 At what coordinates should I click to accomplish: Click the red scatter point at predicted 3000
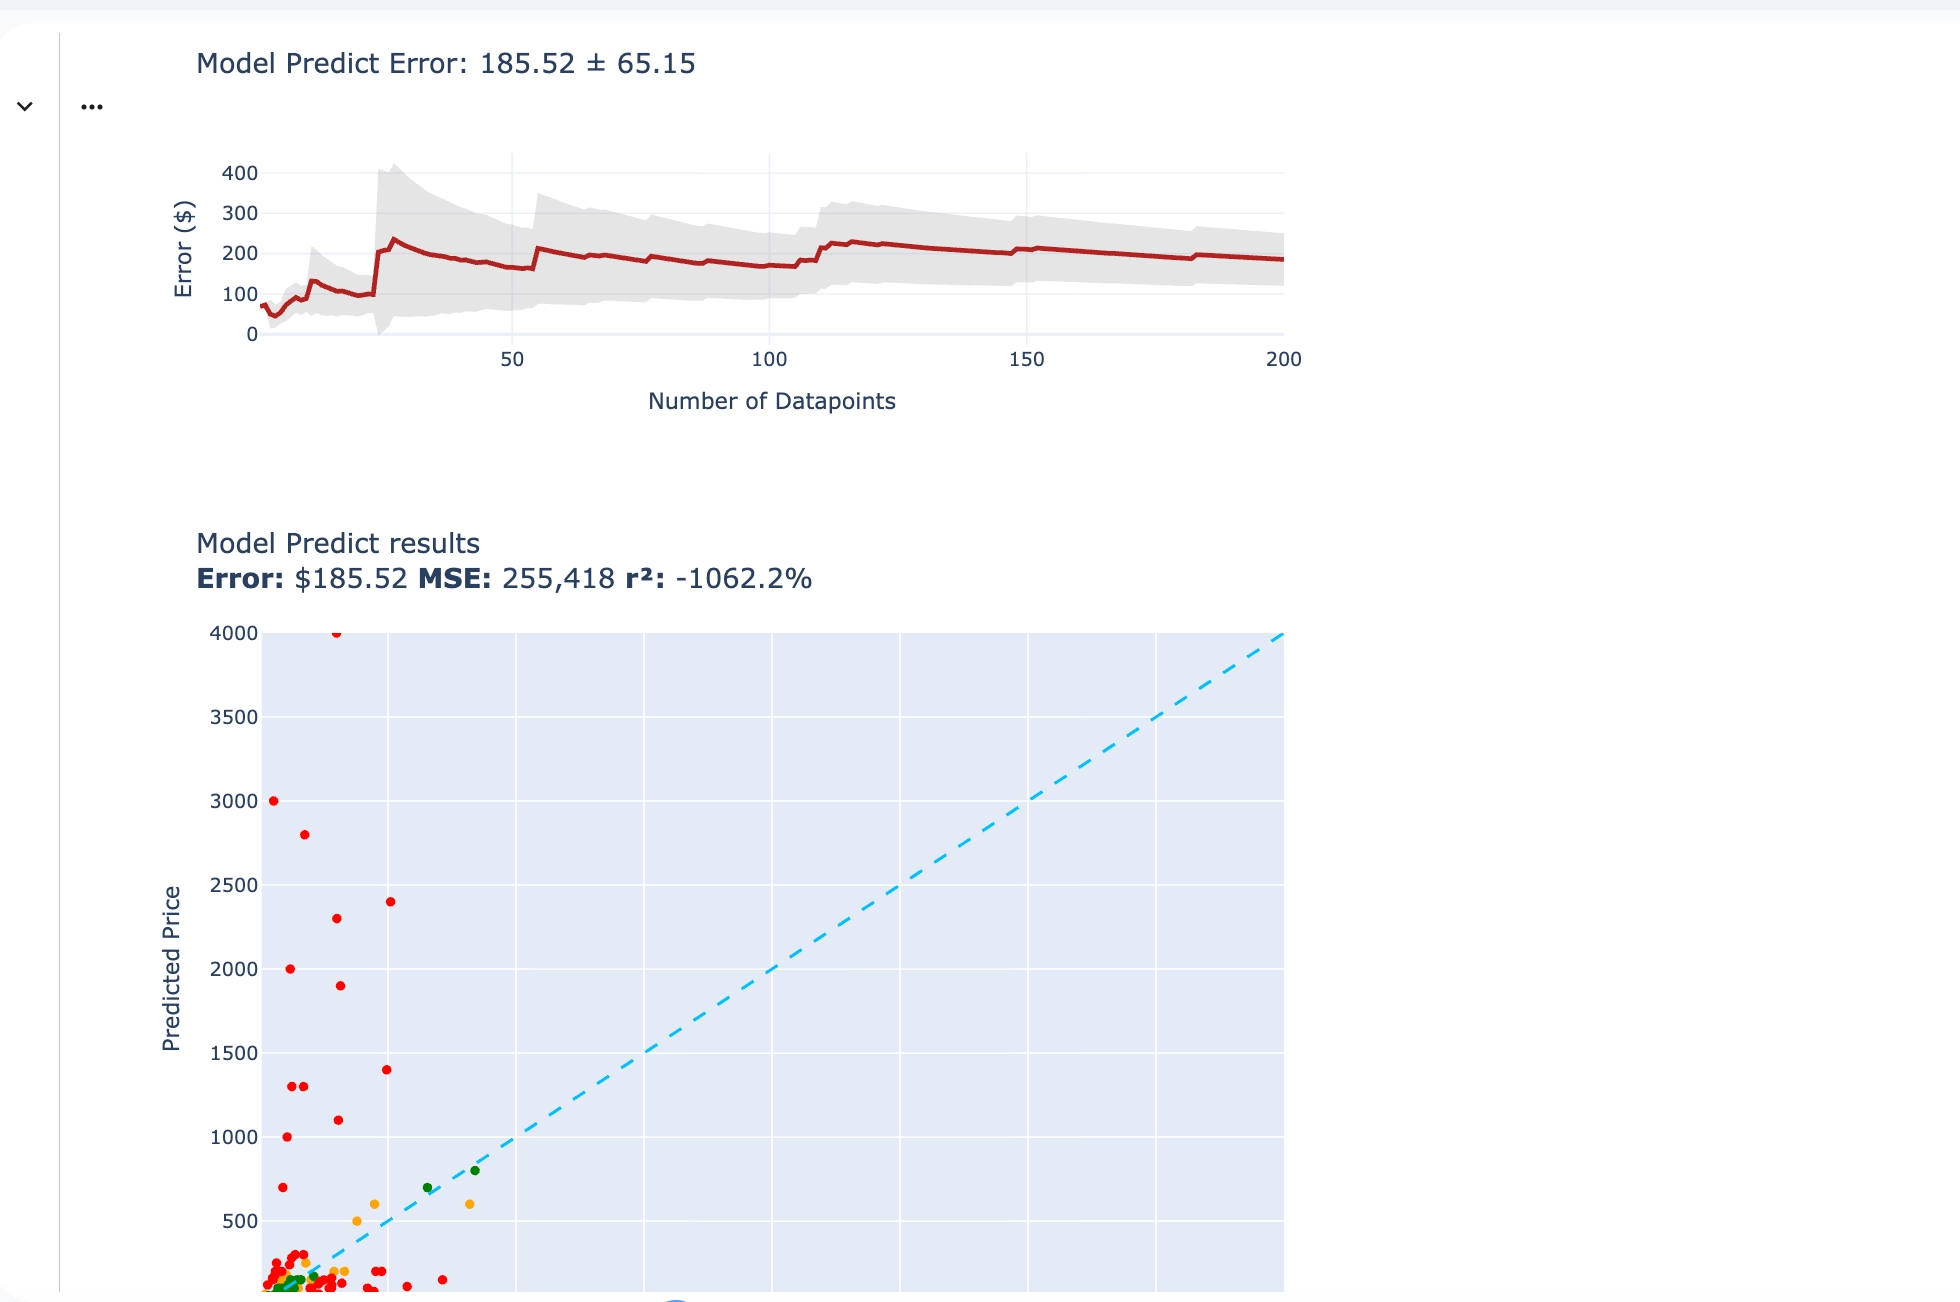pos(274,801)
